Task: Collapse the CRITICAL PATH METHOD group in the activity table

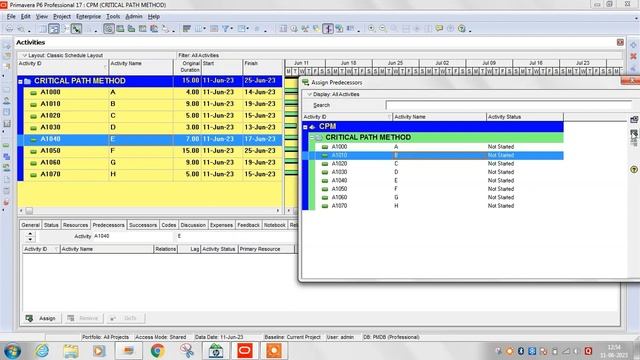Action: [20, 81]
